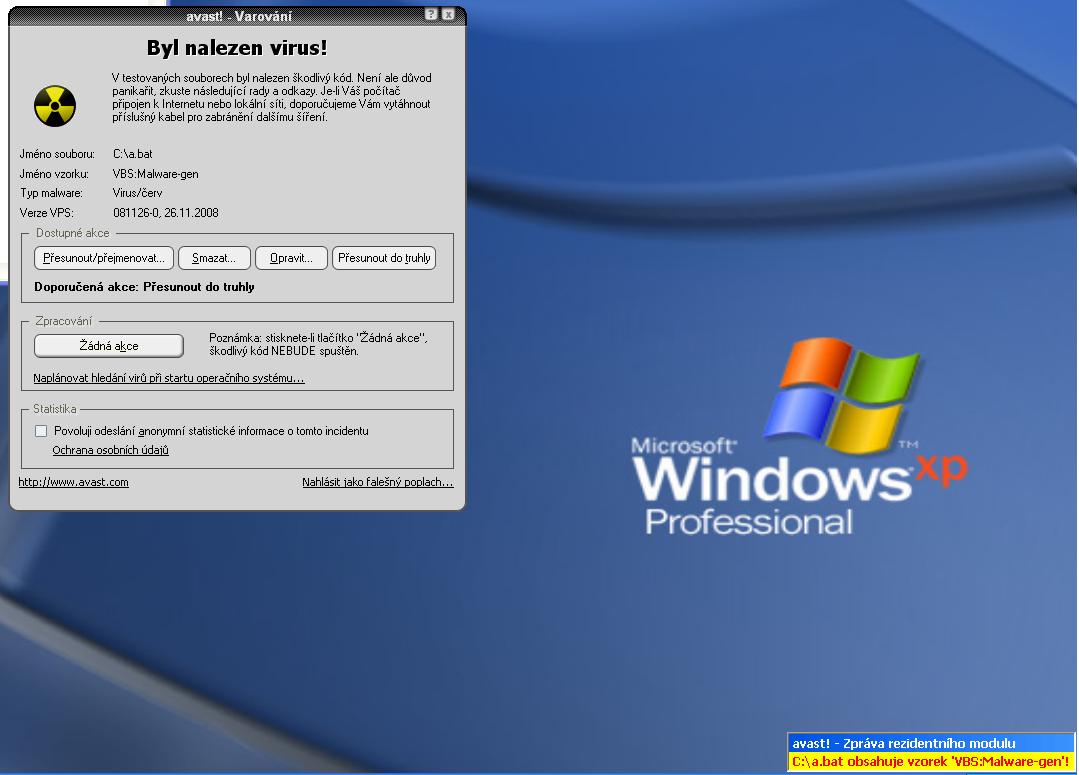Click the Žádná akce button
Image resolution: width=1079 pixels, height=775 pixels.
109,346
